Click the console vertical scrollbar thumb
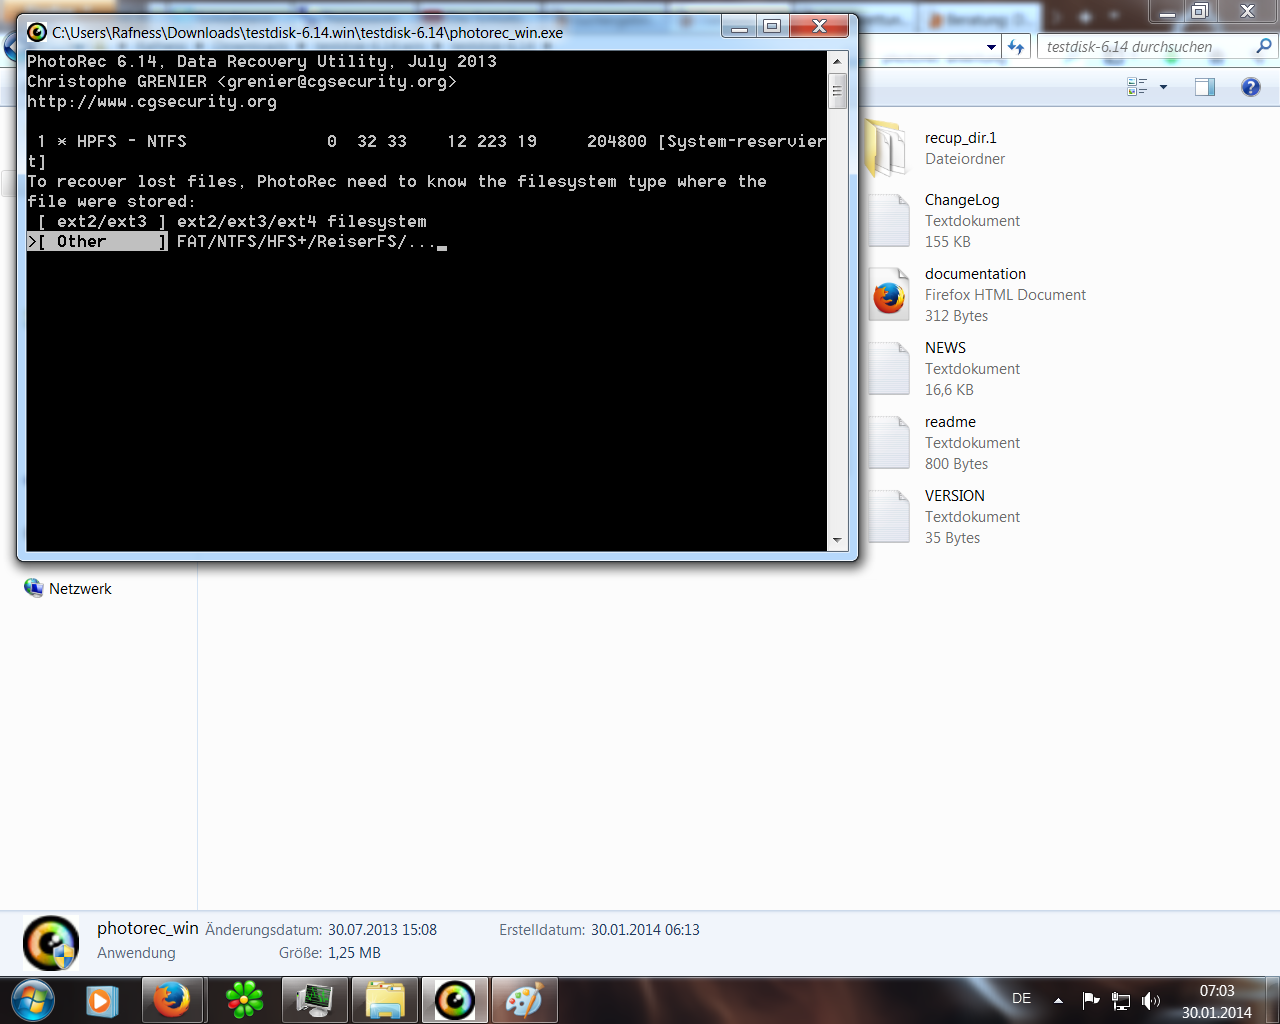 pyautogui.click(x=837, y=91)
